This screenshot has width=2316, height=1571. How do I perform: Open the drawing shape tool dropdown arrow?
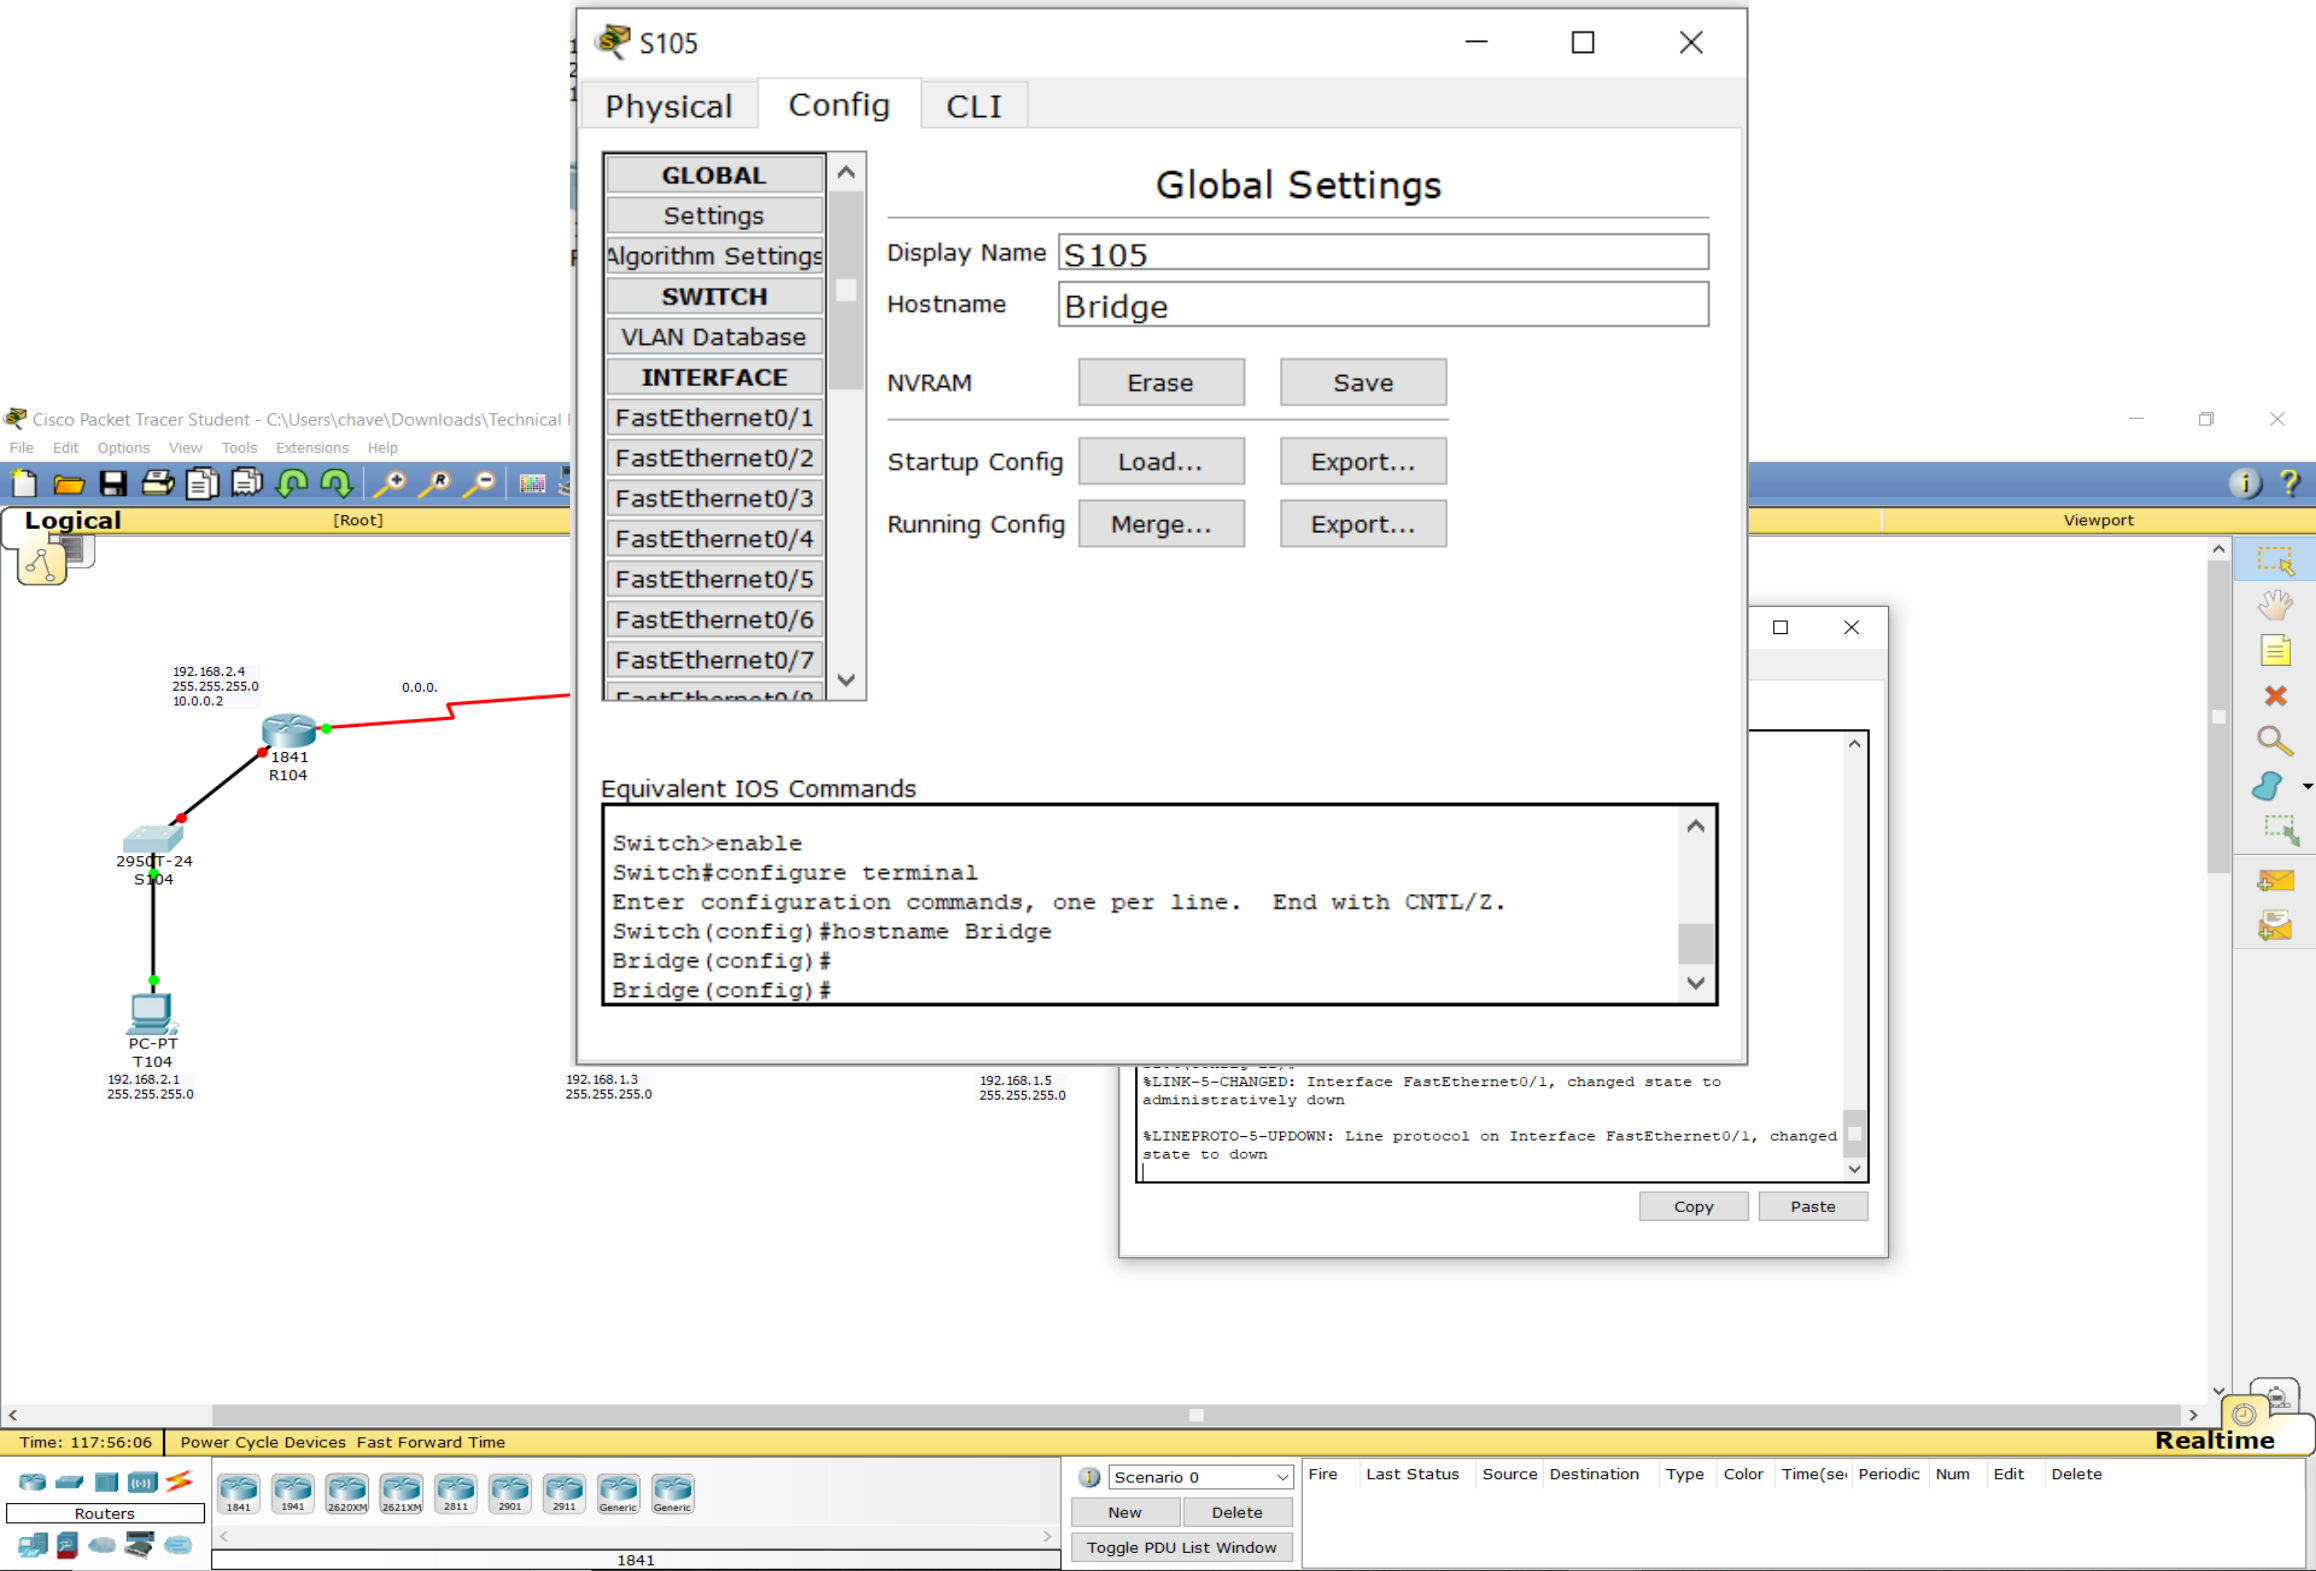[x=2307, y=786]
